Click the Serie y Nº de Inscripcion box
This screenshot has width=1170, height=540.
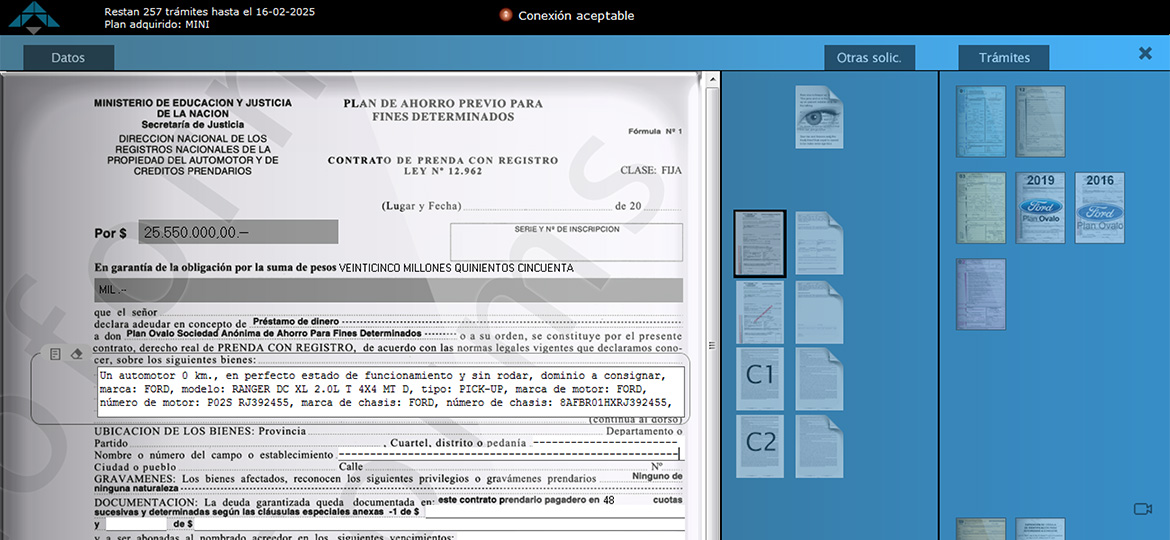pyautogui.click(x=566, y=243)
